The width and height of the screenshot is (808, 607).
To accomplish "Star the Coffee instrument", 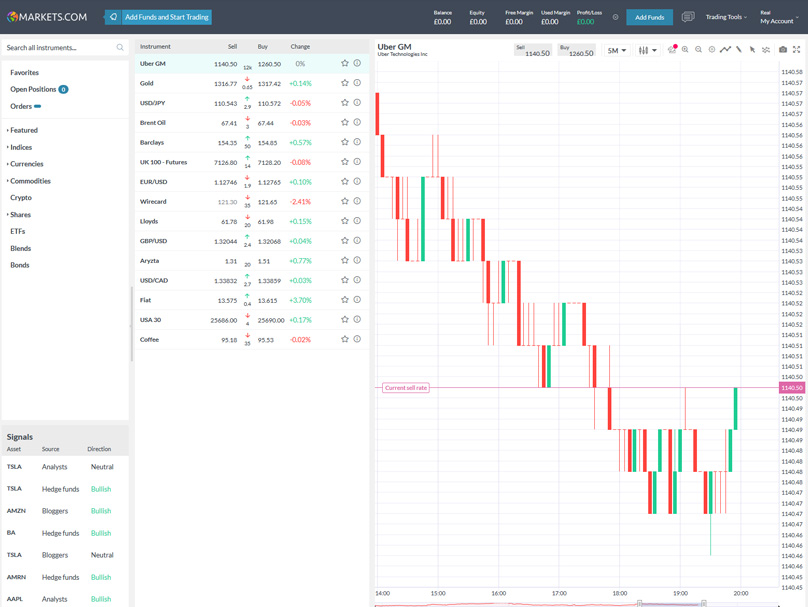I will [345, 339].
